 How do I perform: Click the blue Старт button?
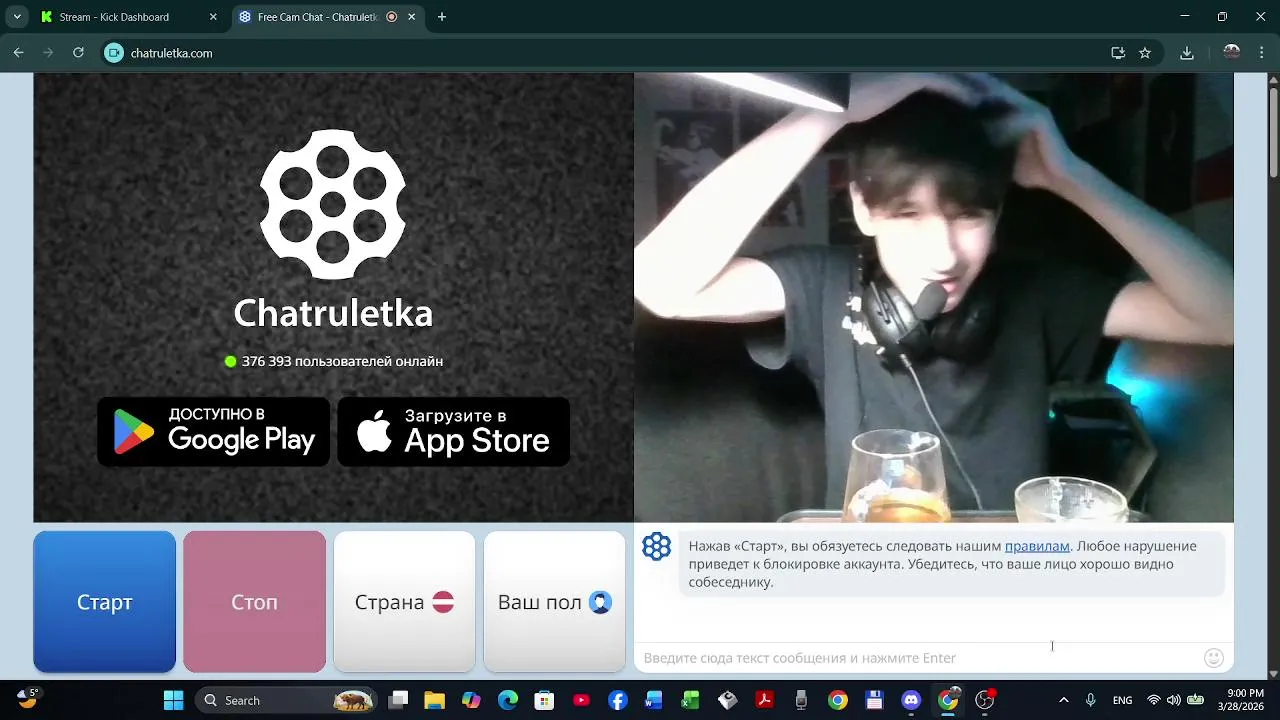tap(105, 602)
